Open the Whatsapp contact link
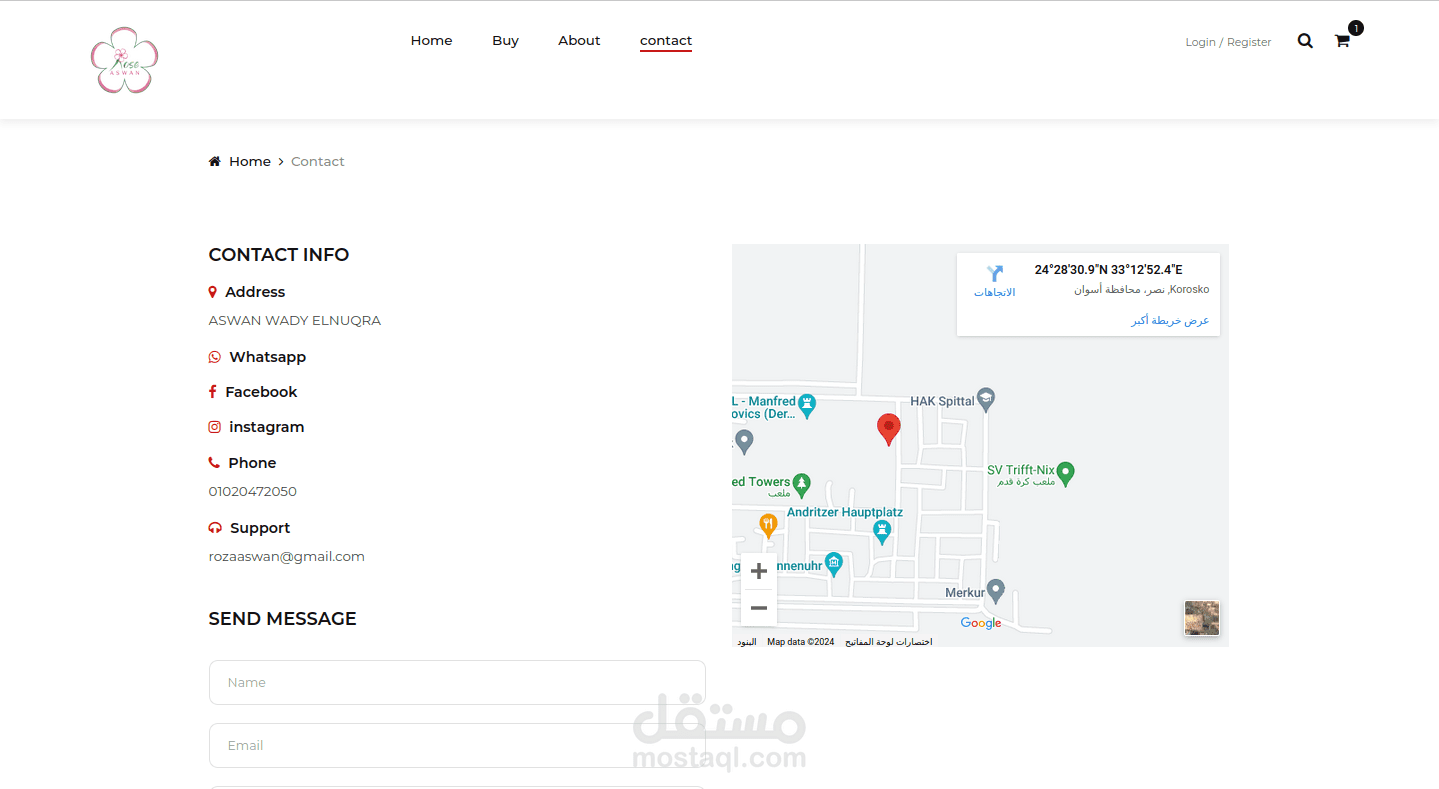1439x789 pixels. (267, 357)
